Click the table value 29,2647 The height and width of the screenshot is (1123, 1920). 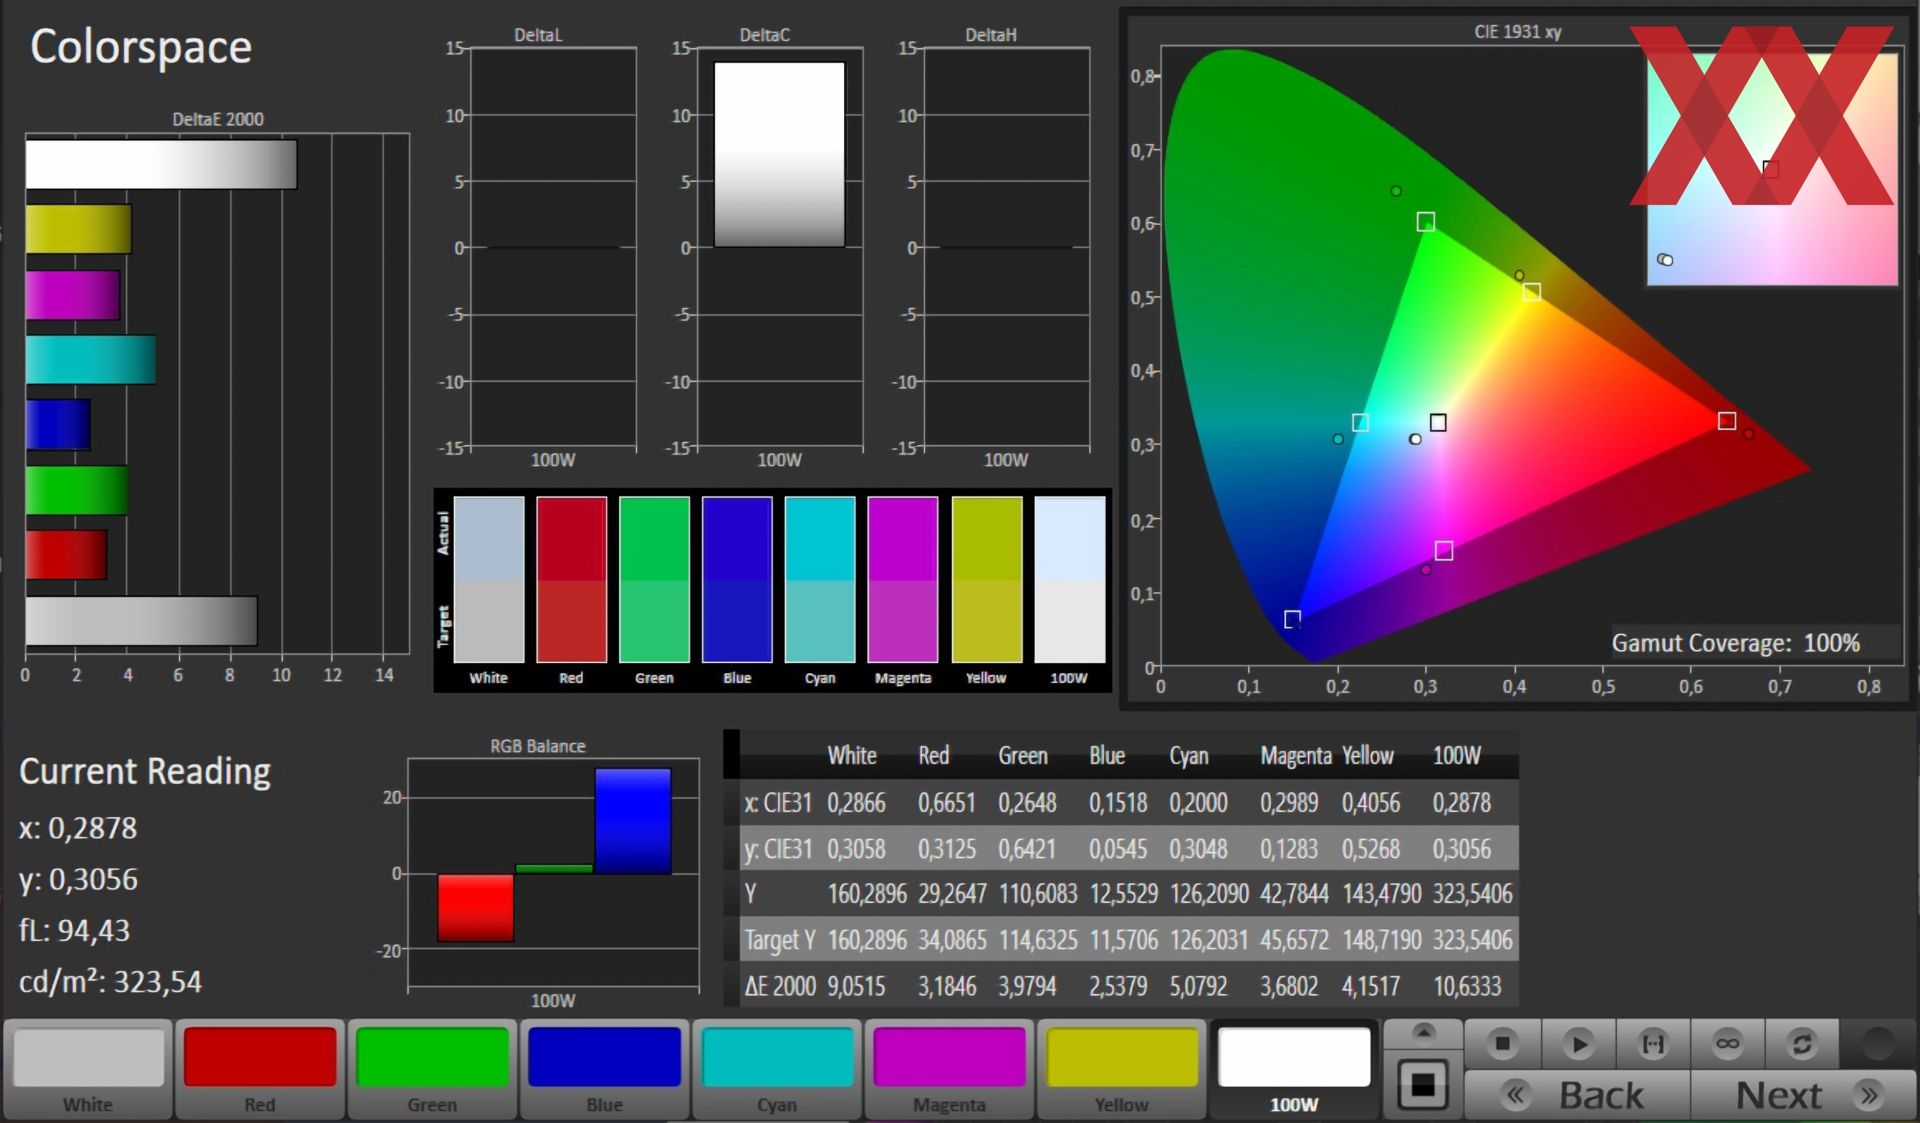(952, 894)
